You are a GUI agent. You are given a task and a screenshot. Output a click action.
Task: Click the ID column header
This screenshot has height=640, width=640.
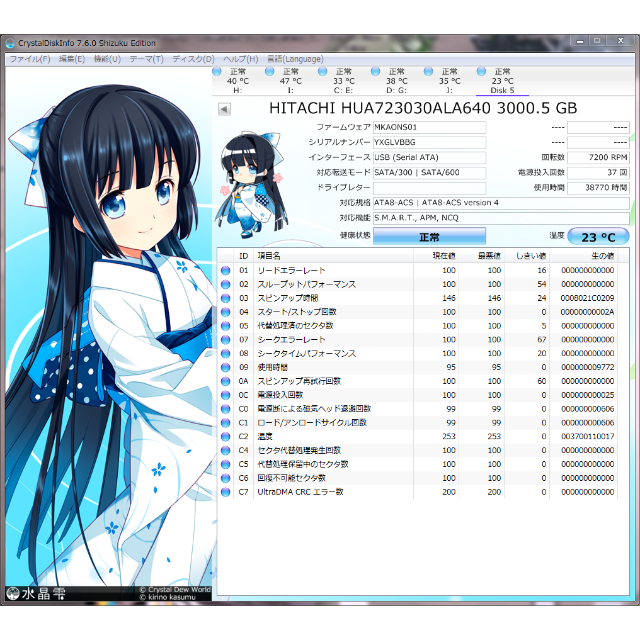(244, 256)
